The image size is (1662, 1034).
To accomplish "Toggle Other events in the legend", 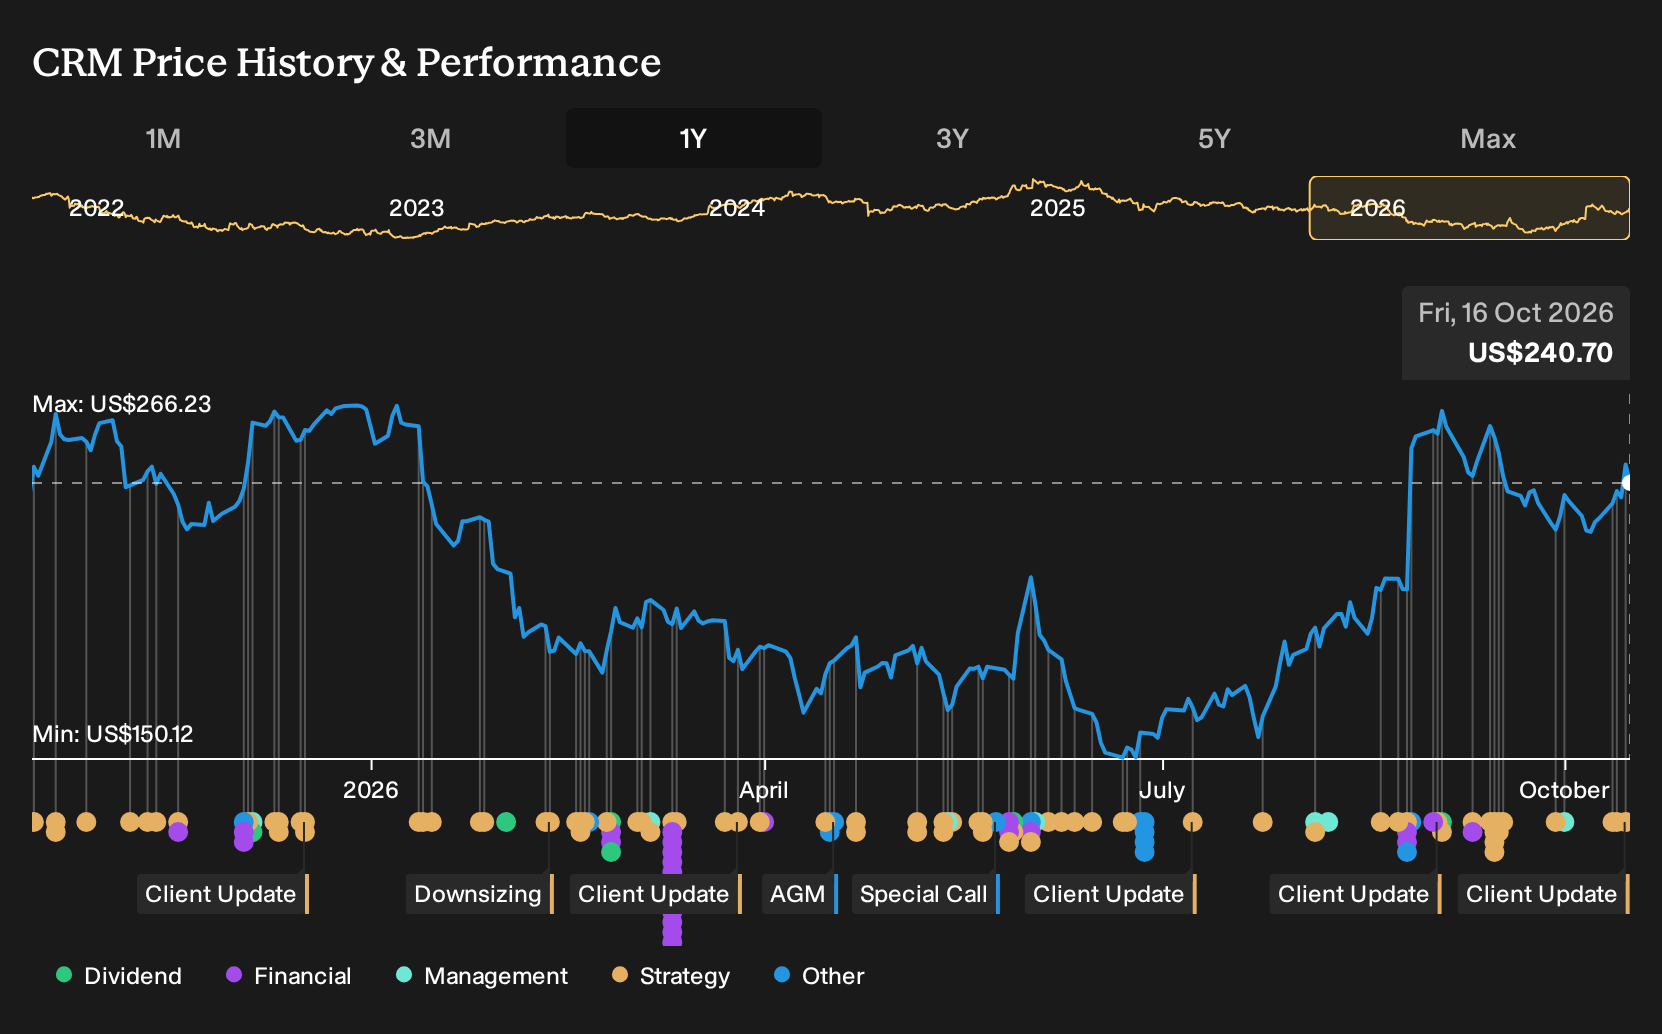I will point(819,976).
